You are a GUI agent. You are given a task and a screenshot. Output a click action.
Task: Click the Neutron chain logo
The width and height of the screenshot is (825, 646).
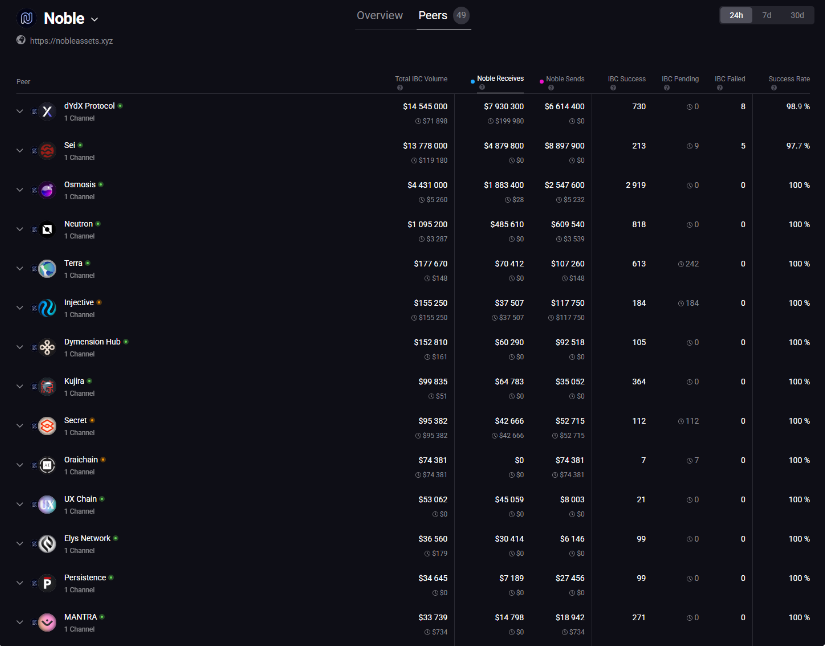click(47, 229)
